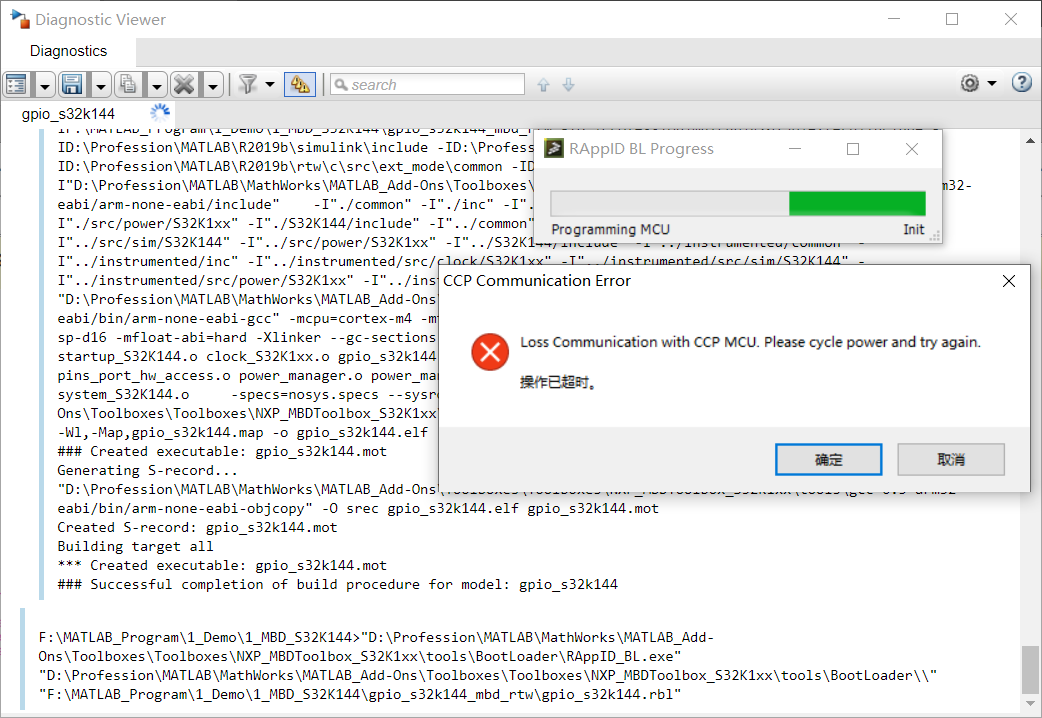Viewport: 1042px width, 718px height.
Task: Toggle the yellow font size highlight icon
Action: coord(300,84)
